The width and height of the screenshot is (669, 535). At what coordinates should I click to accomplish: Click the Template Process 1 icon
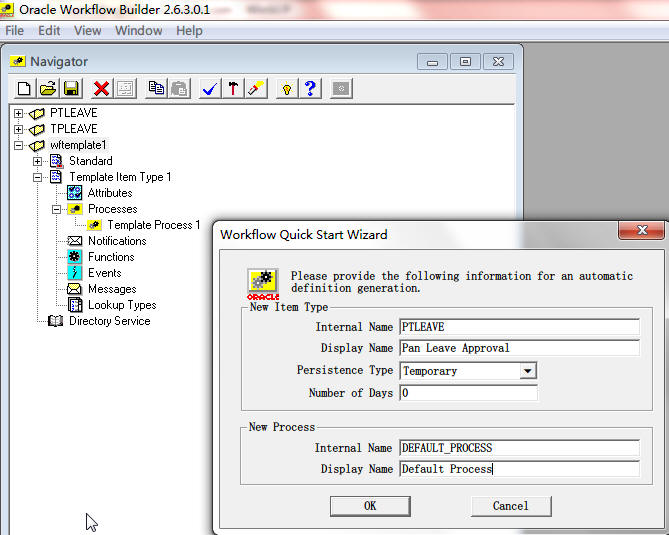[94, 225]
